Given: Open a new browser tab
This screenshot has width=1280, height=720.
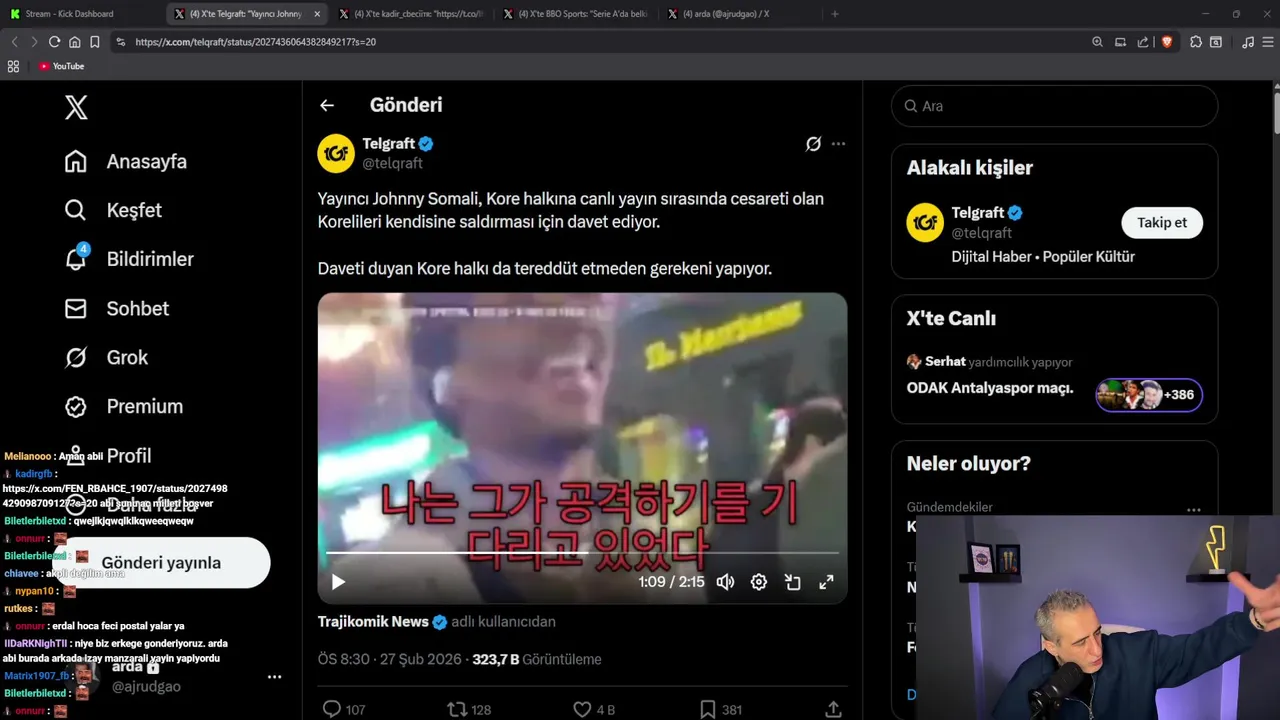Looking at the screenshot, I should tap(835, 14).
